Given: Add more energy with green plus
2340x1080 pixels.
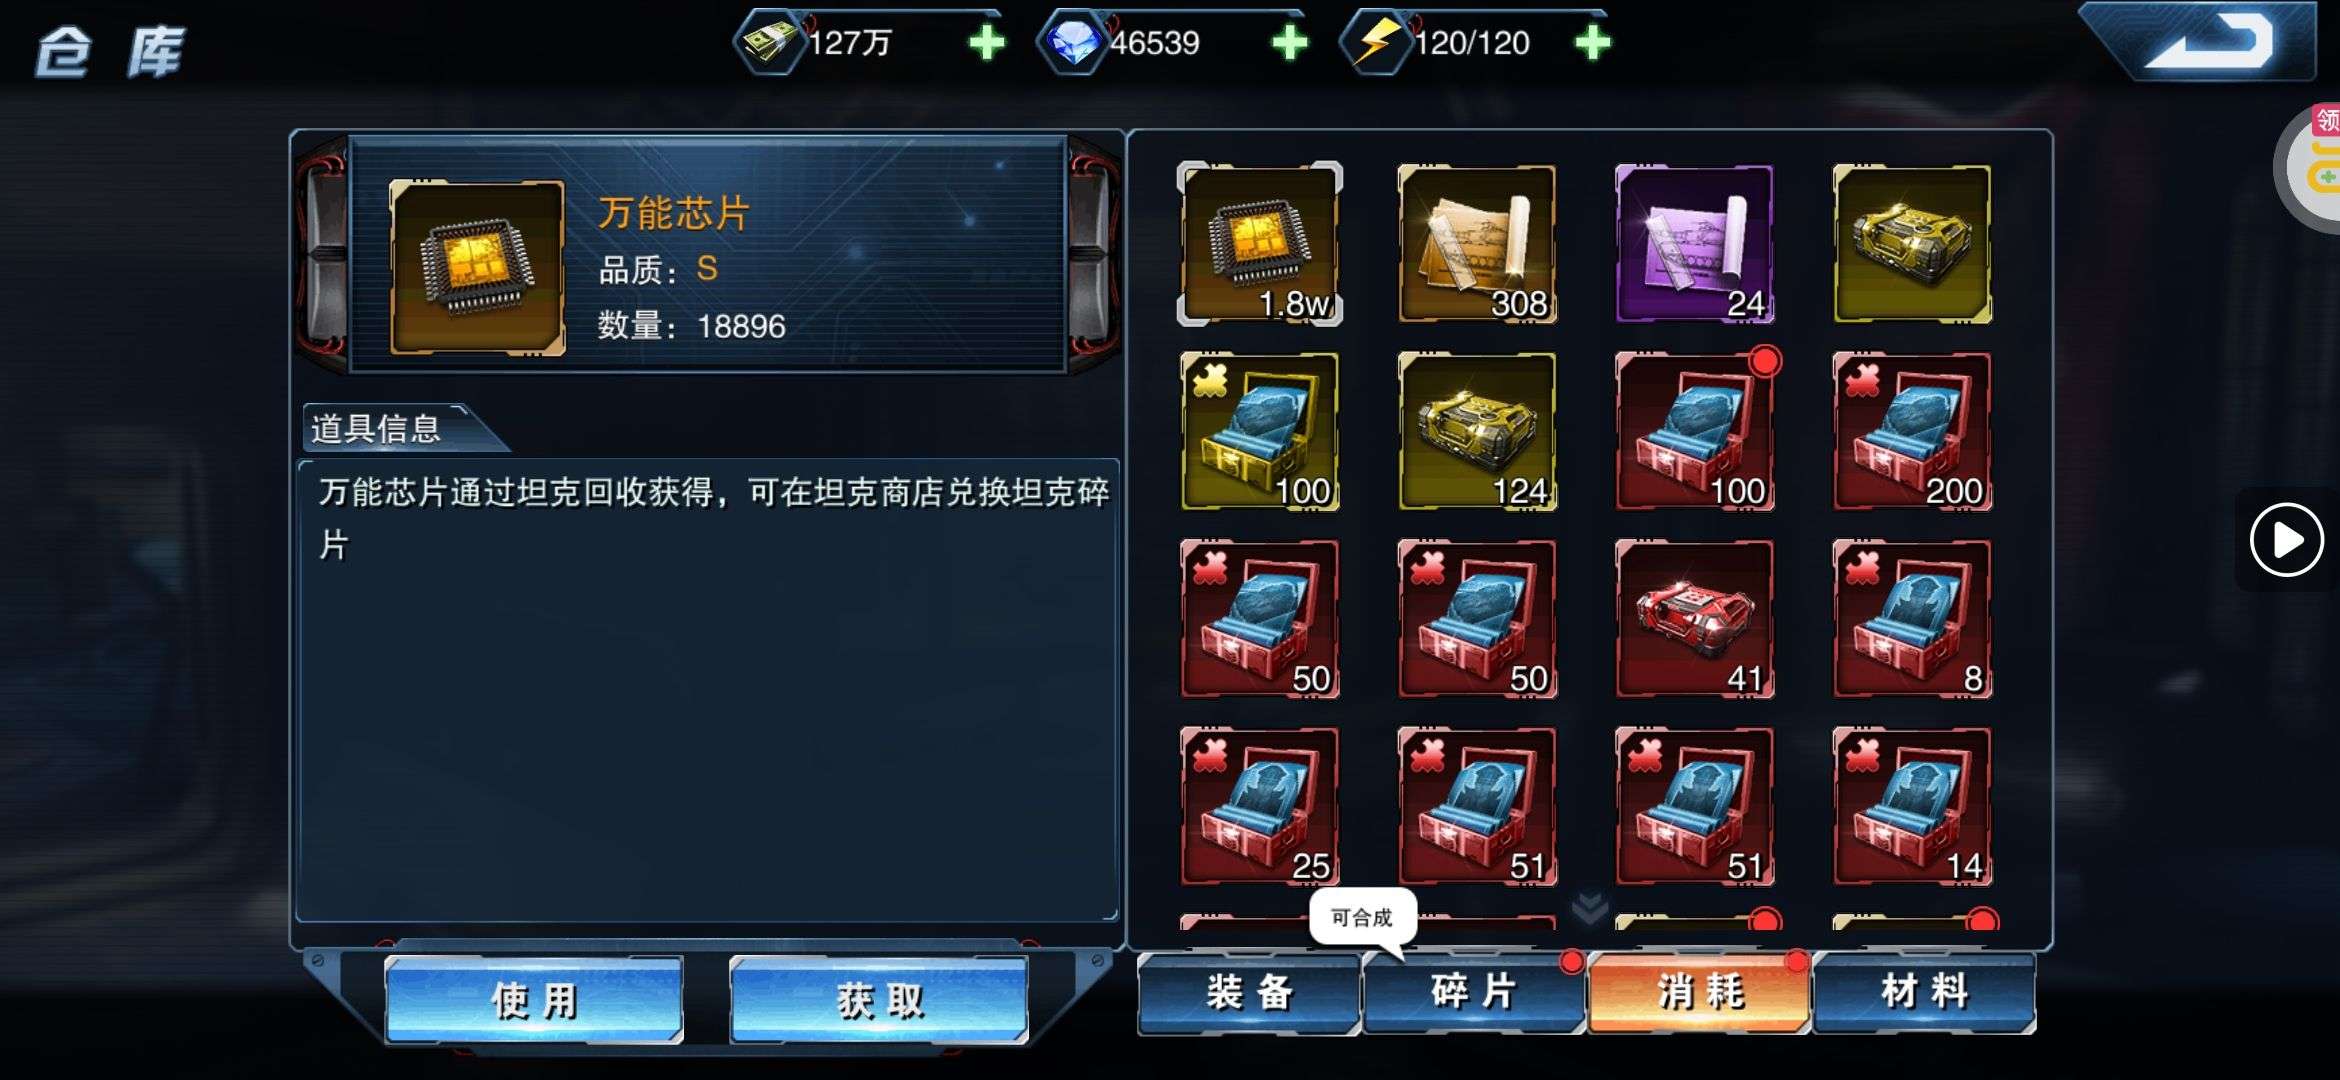Looking at the screenshot, I should coord(1592,43).
